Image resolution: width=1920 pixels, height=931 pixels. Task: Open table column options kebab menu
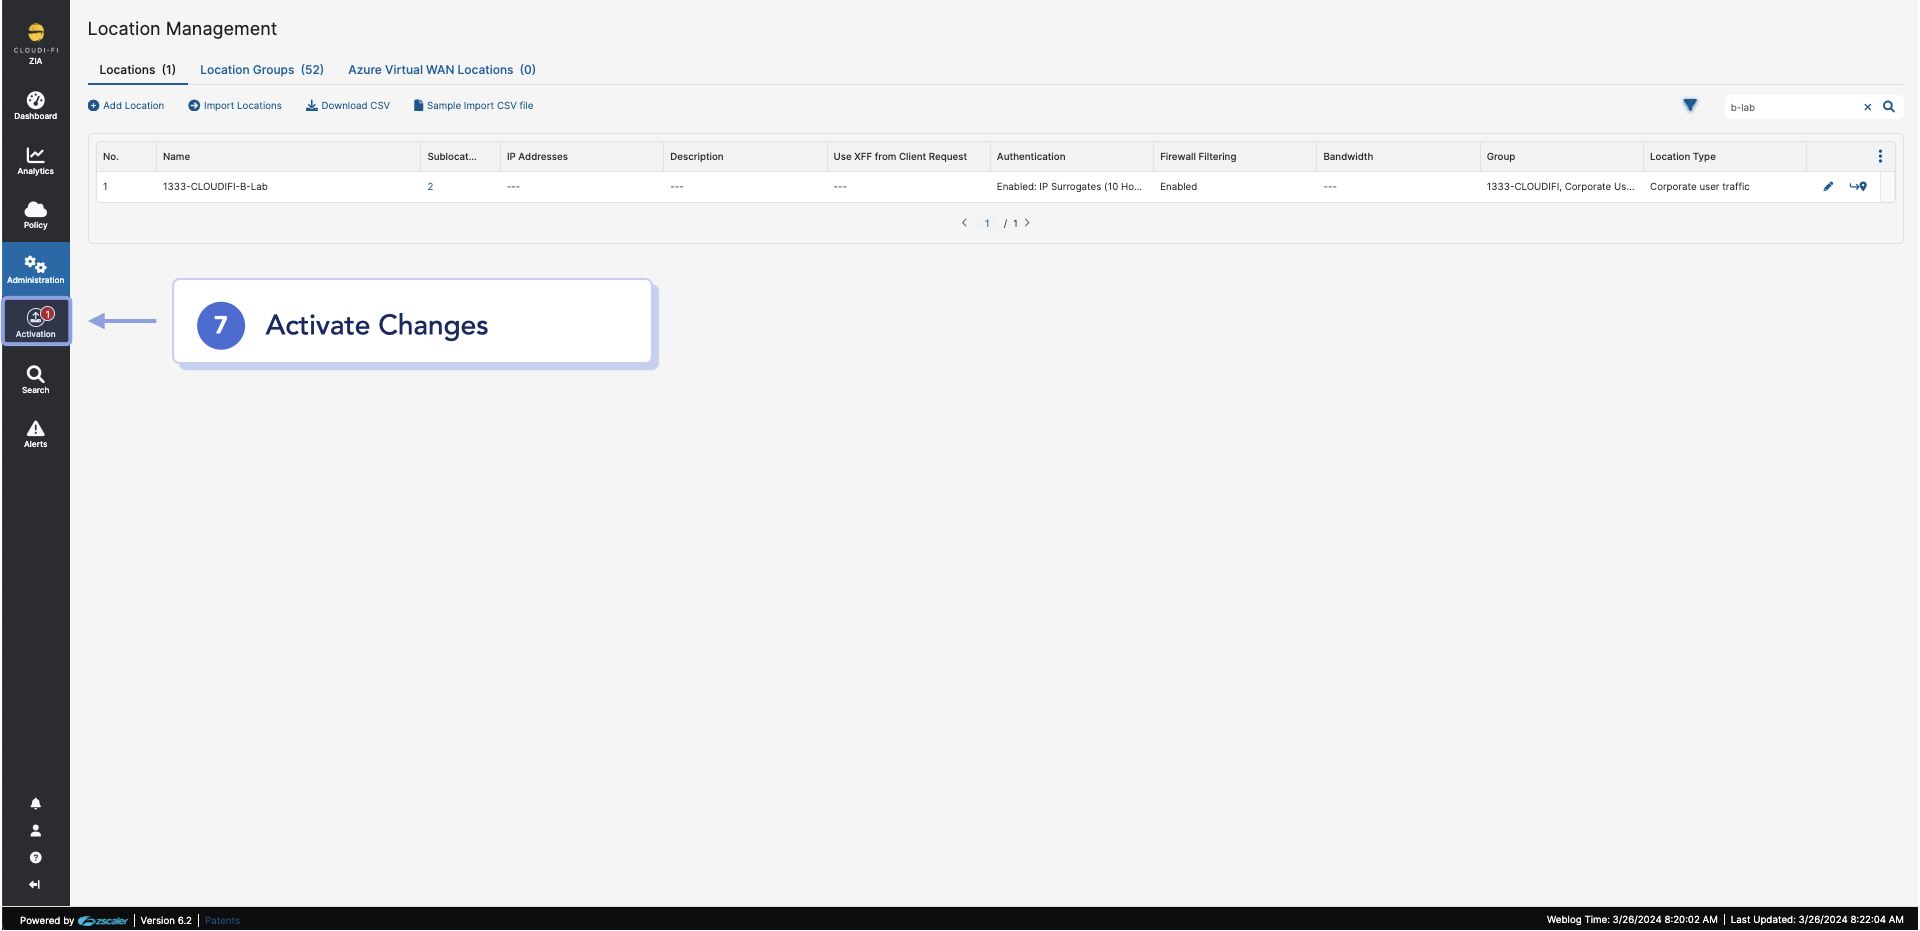1880,156
